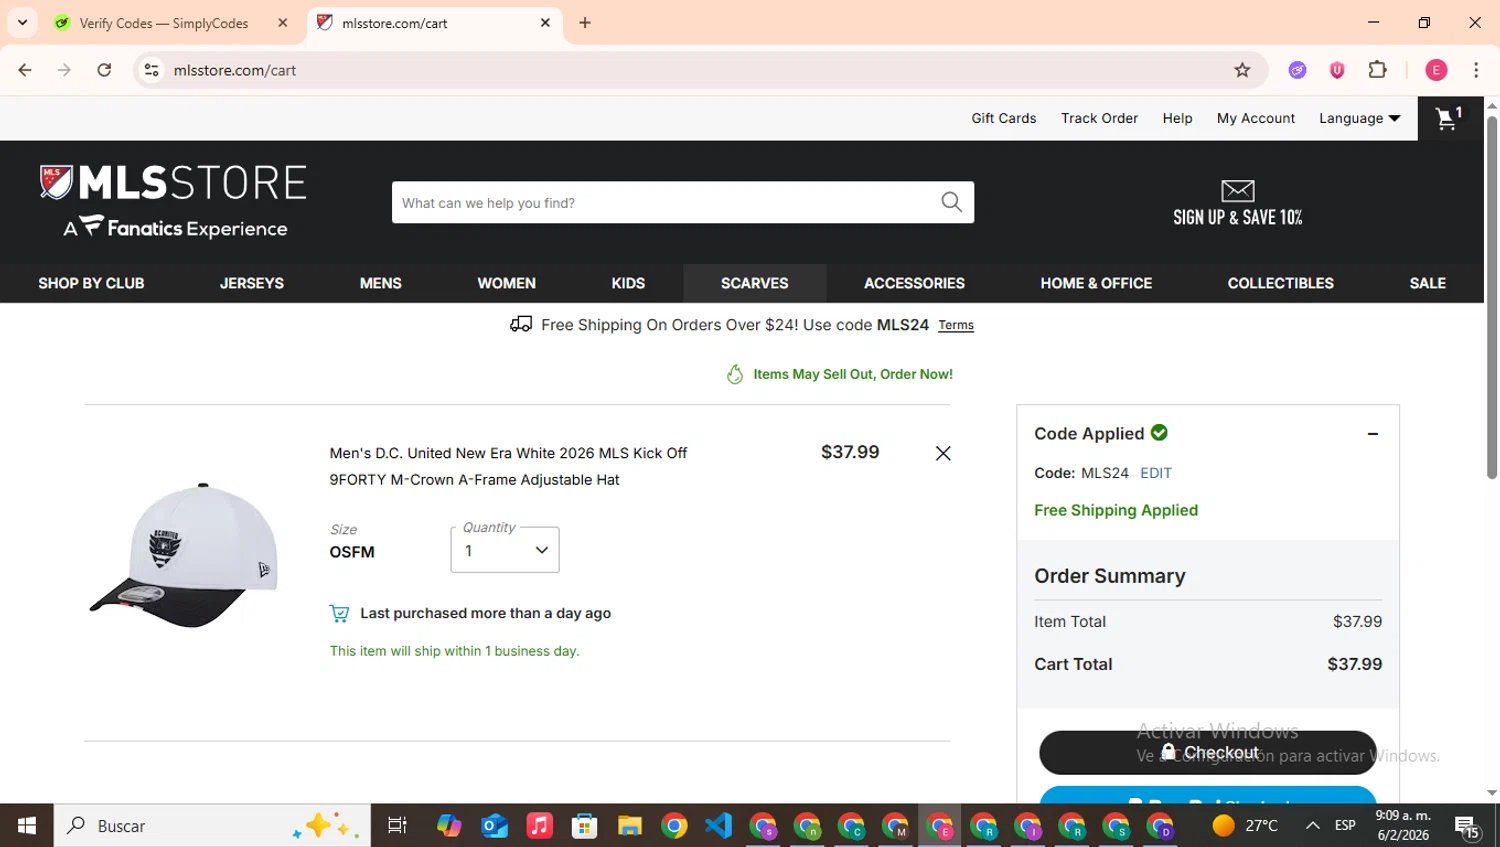Screen dimensions: 1500x847
Task: Open the SALE menu
Action: tap(1428, 283)
